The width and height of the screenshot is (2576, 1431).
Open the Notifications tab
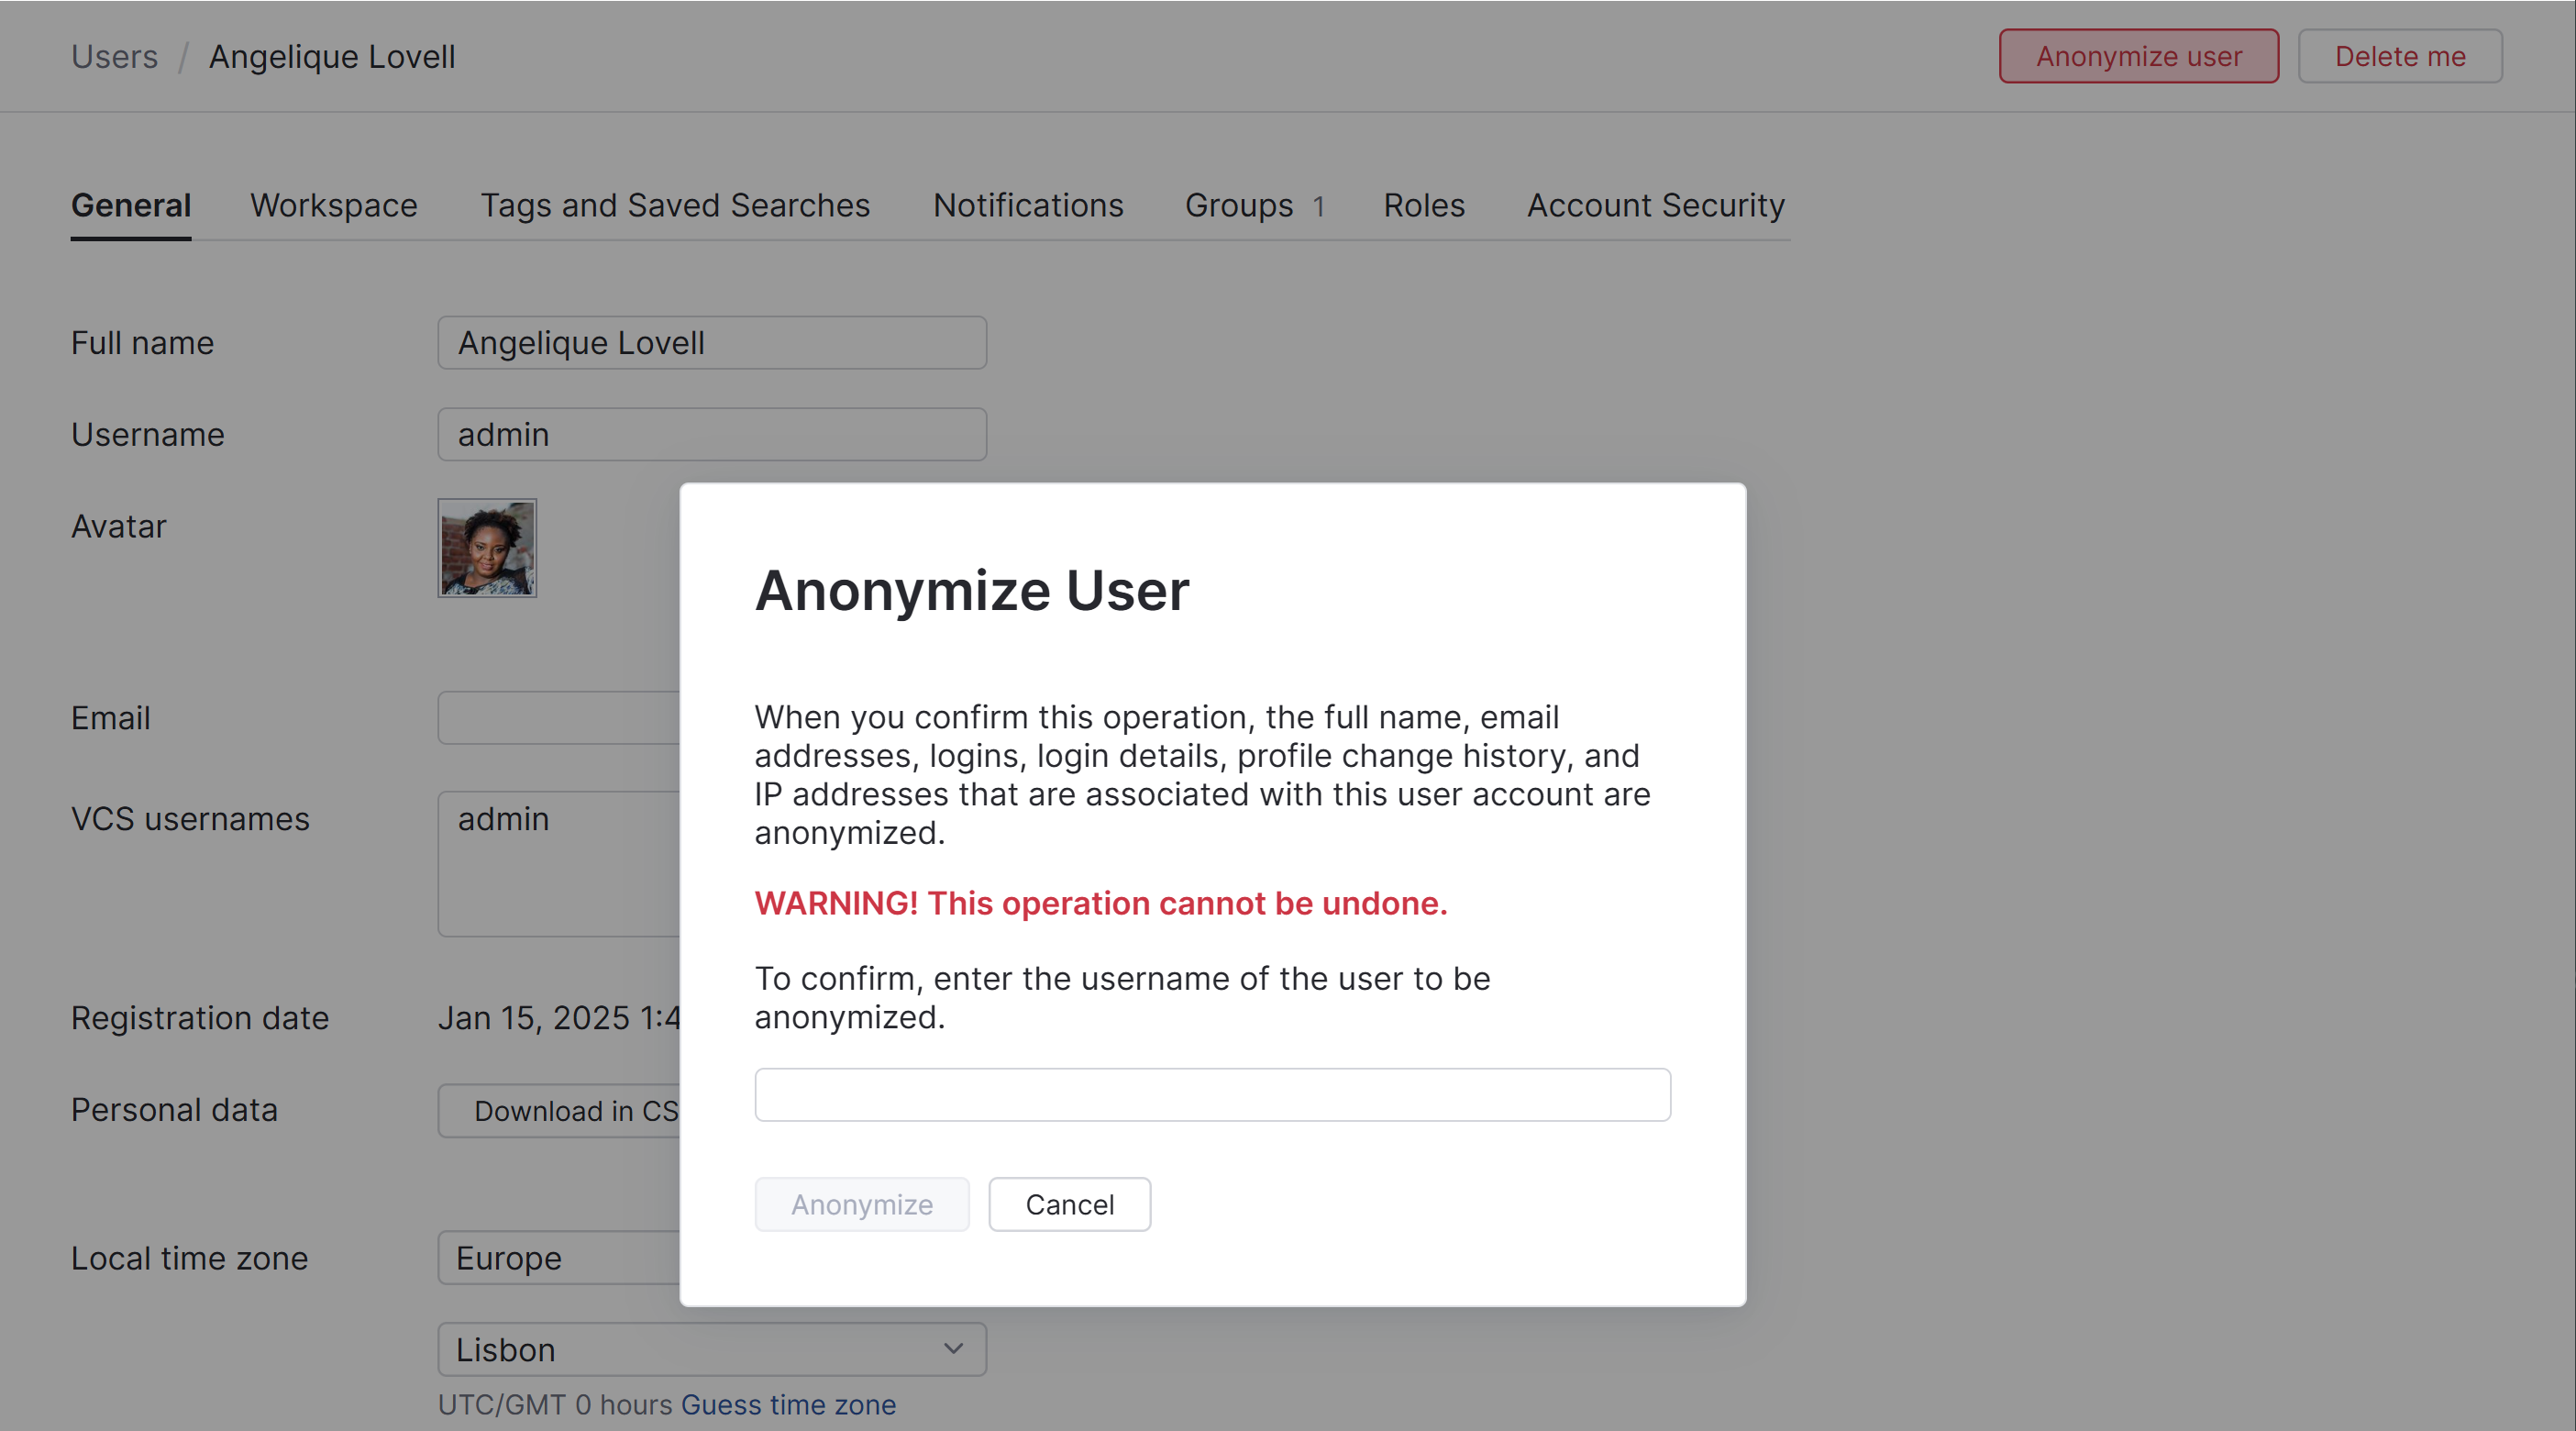click(x=1028, y=205)
